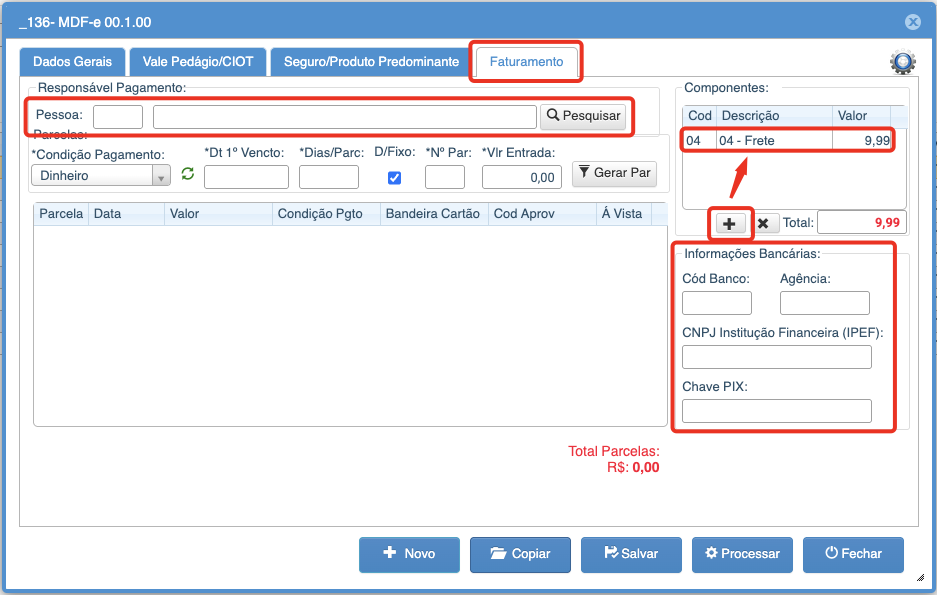This screenshot has width=937, height=595.
Task: Select the 04 - Frete component row
Action: click(x=787, y=141)
